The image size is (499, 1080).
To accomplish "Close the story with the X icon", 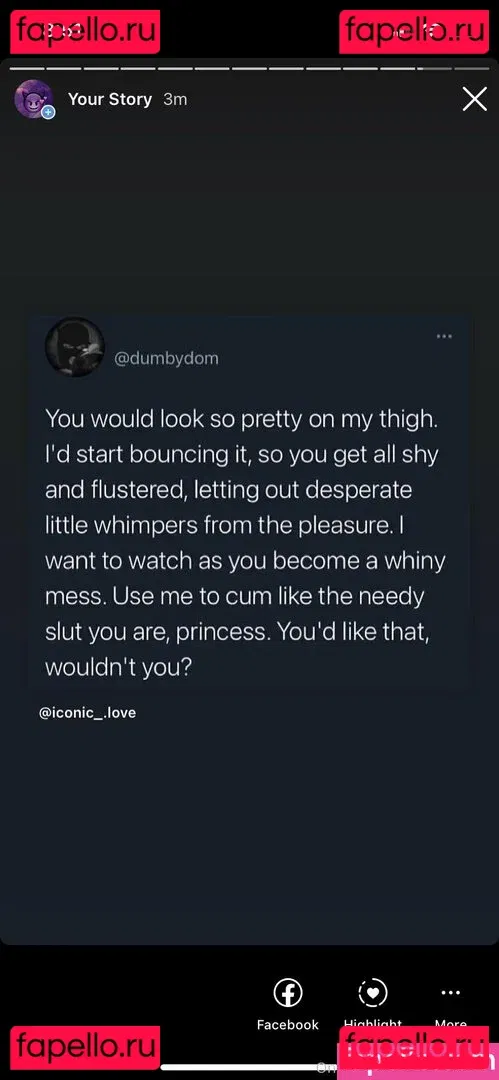I will [475, 100].
